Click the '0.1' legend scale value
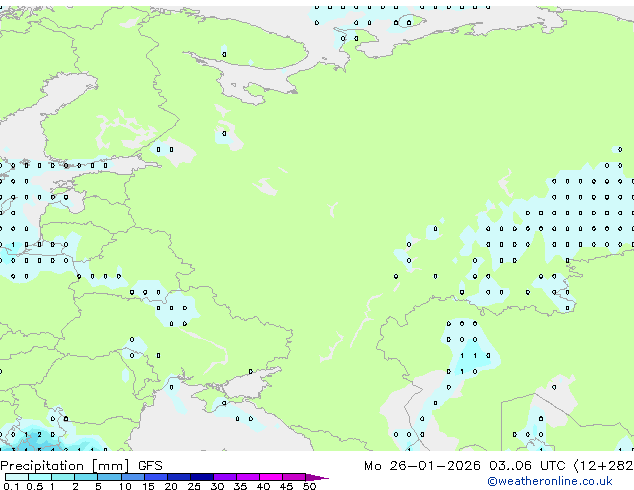 11,486
